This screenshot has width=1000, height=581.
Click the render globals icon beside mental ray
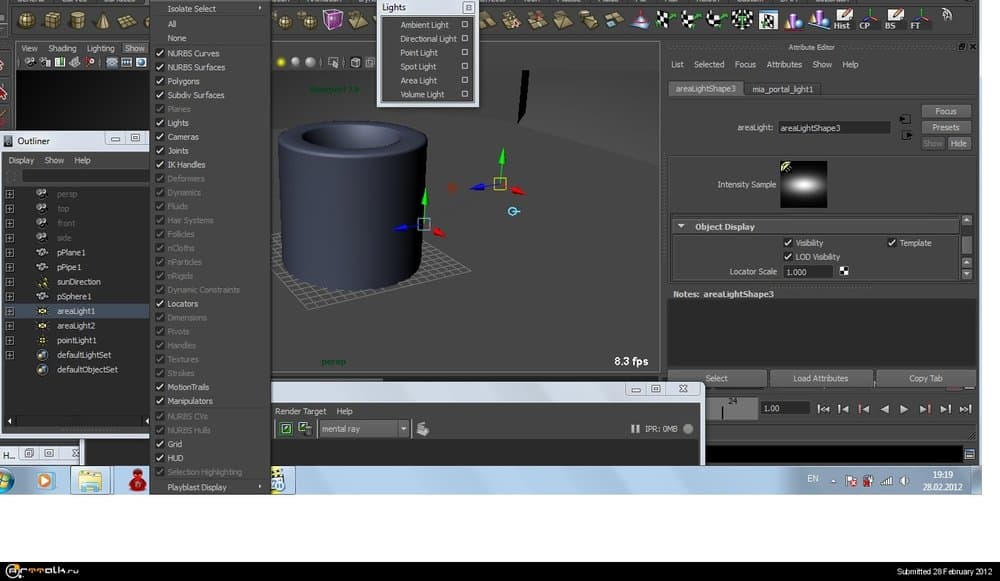coord(423,429)
